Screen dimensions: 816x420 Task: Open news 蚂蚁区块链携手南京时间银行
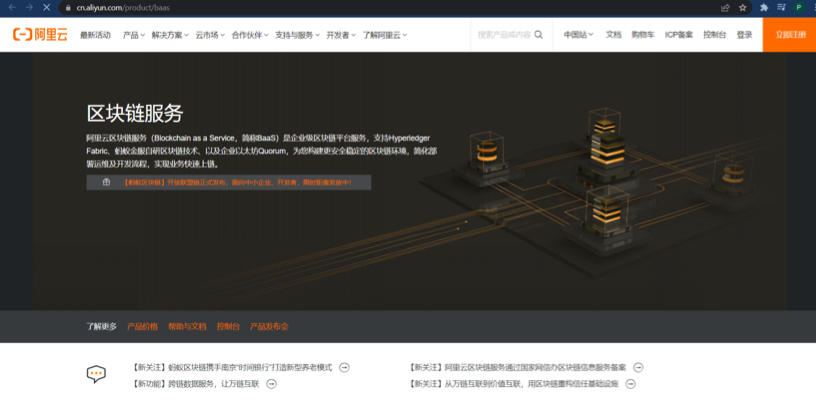(232, 367)
